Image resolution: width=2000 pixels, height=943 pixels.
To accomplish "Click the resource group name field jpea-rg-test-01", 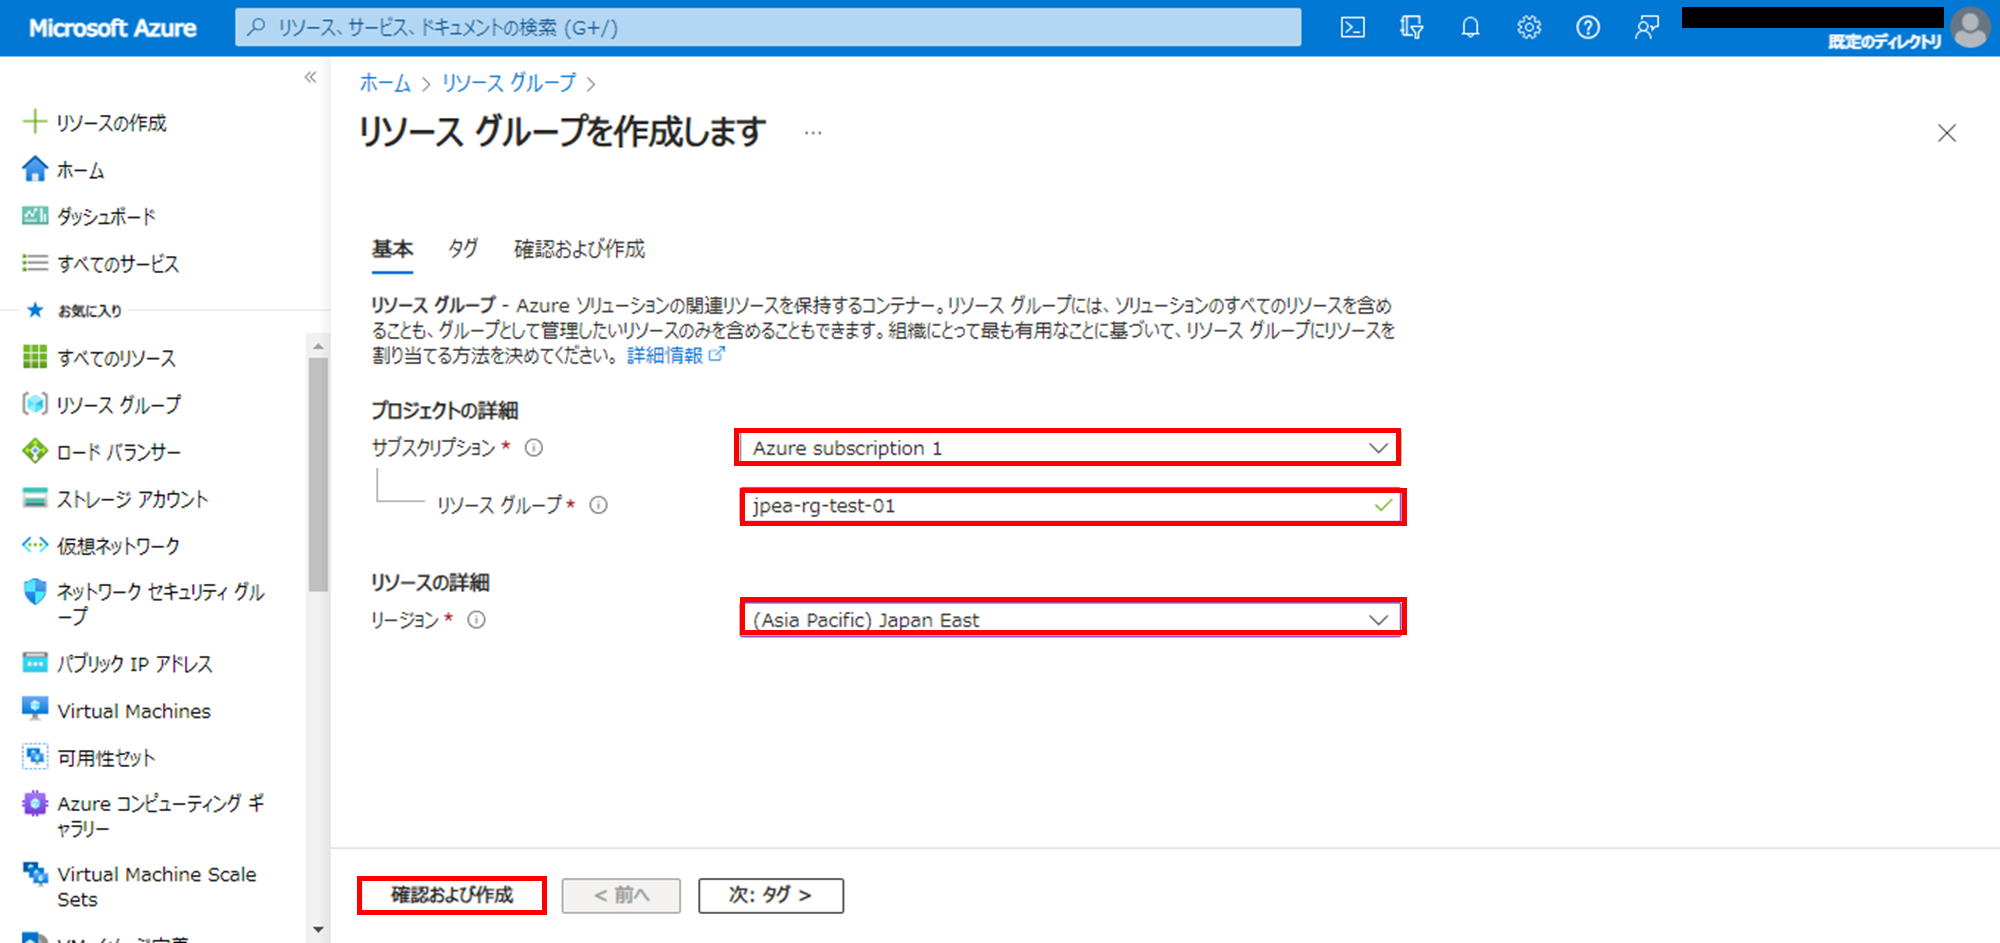I will tap(1073, 506).
